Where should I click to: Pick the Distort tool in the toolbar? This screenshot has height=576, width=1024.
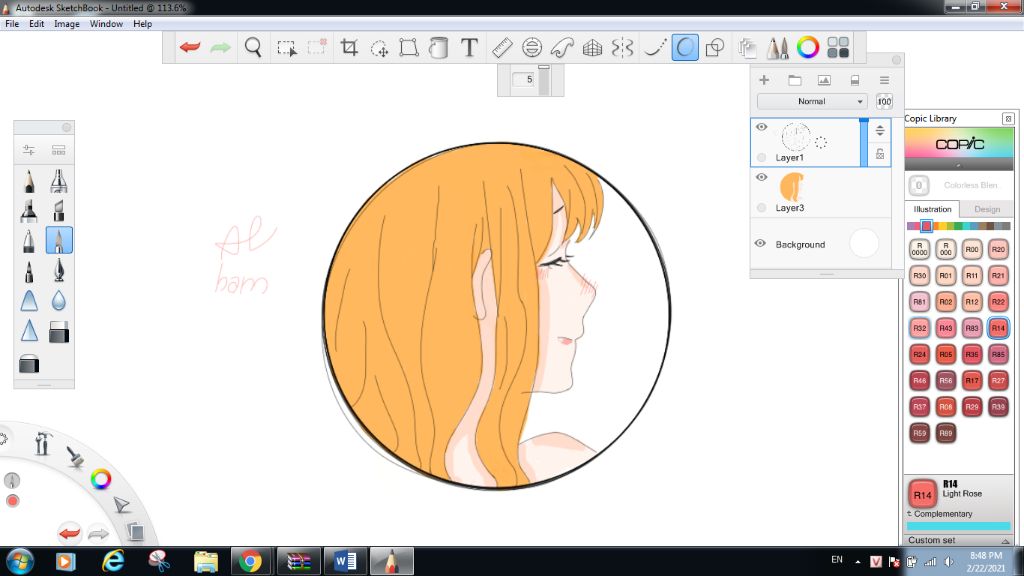coord(409,48)
